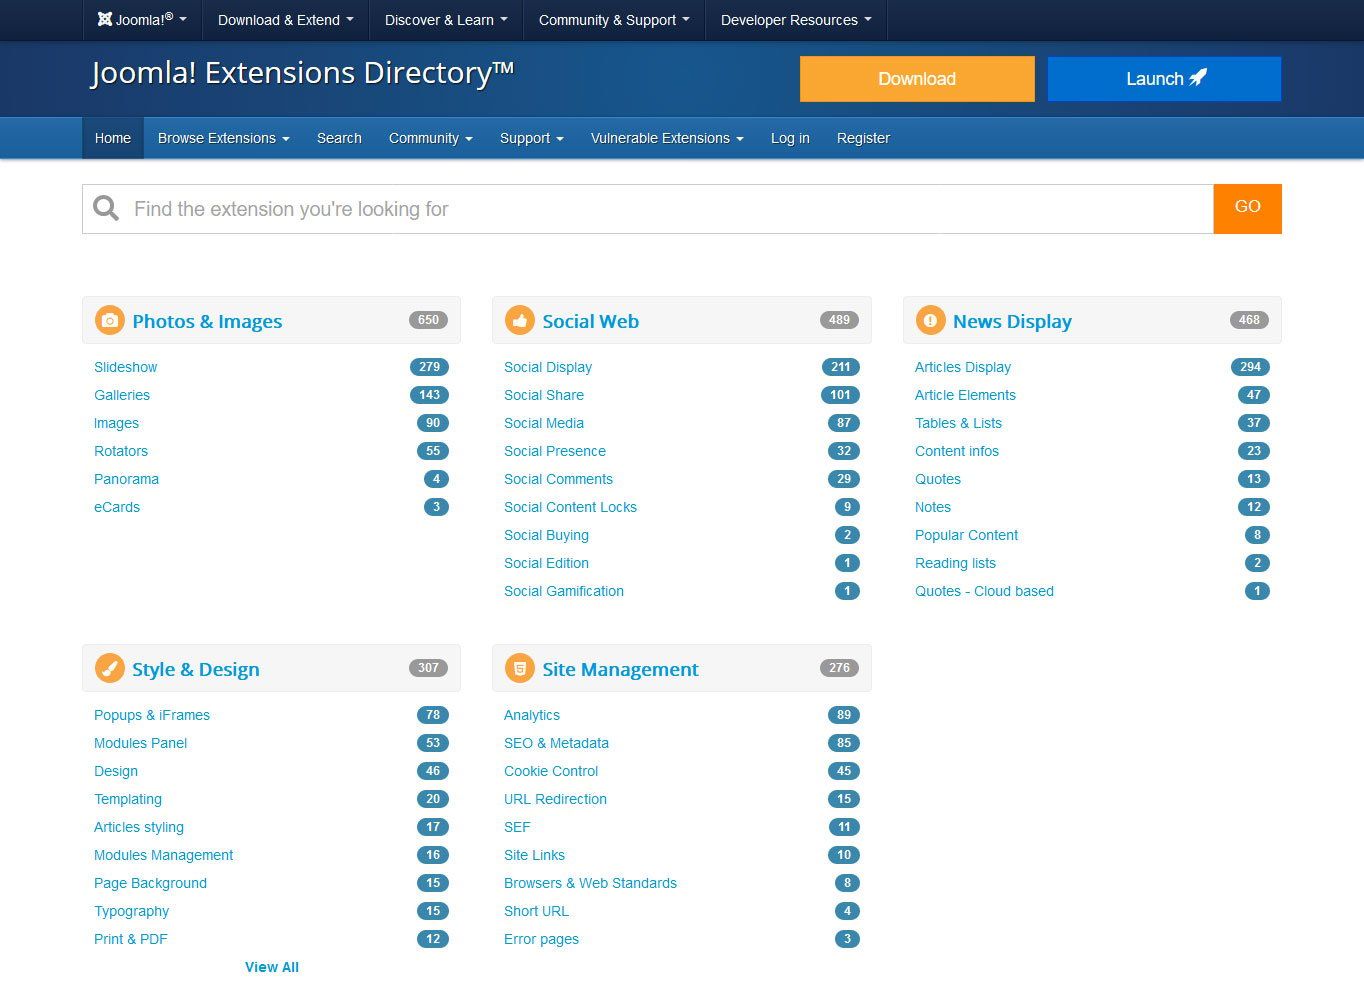1364x990 pixels.
Task: Open the Print & PDF link
Action: point(130,939)
